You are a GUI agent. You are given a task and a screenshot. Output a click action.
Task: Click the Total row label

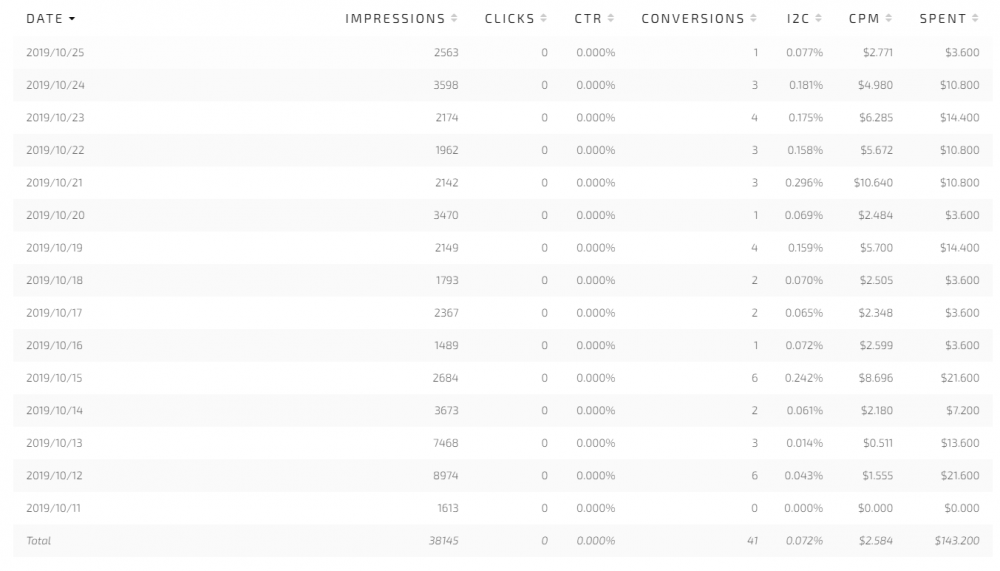coord(39,541)
